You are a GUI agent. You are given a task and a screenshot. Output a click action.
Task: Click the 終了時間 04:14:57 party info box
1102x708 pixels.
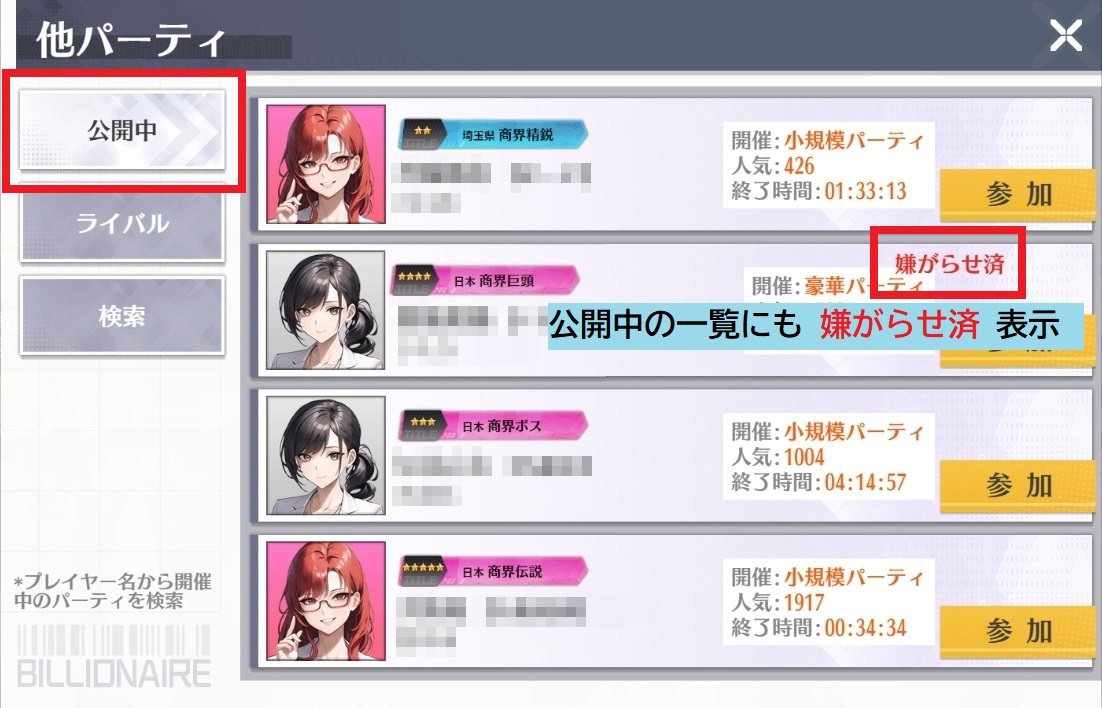pos(829,456)
